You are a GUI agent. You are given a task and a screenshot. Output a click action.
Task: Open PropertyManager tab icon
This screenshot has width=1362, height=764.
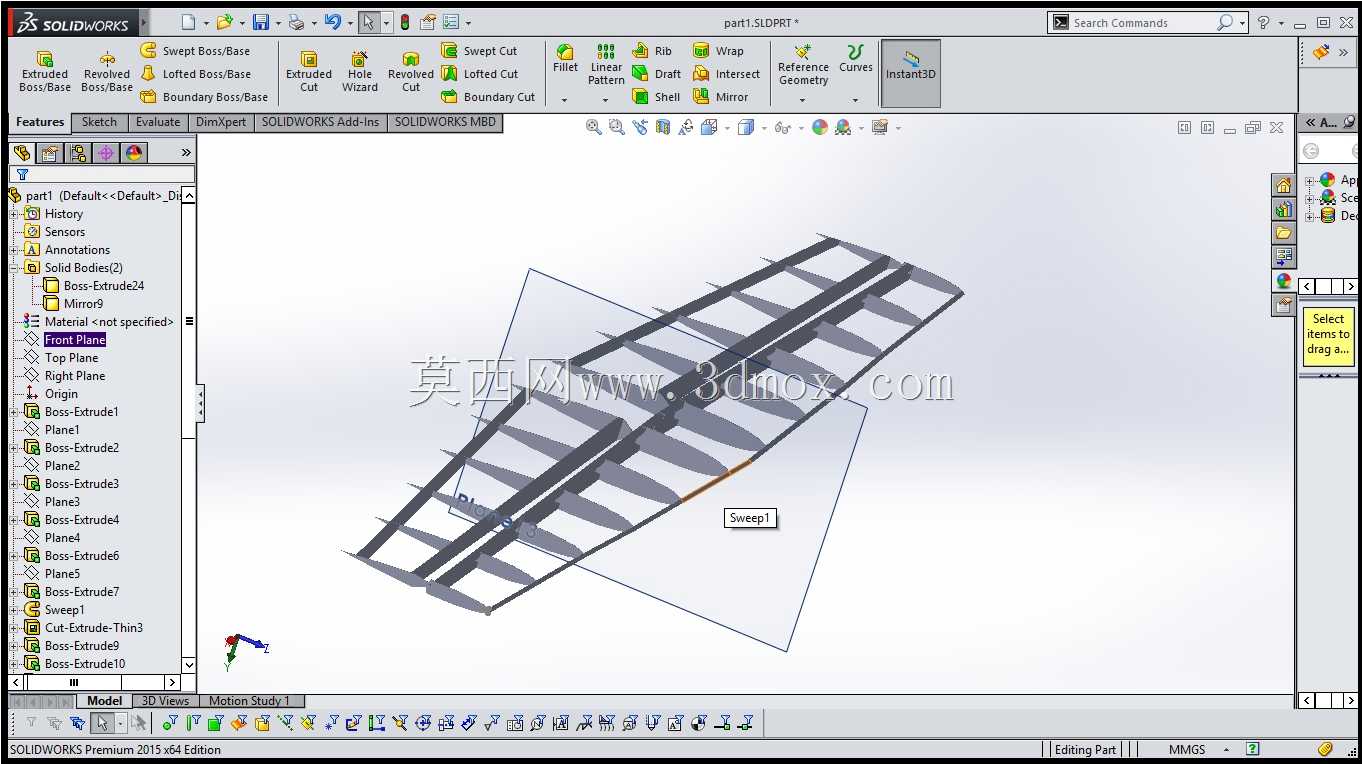coord(50,153)
